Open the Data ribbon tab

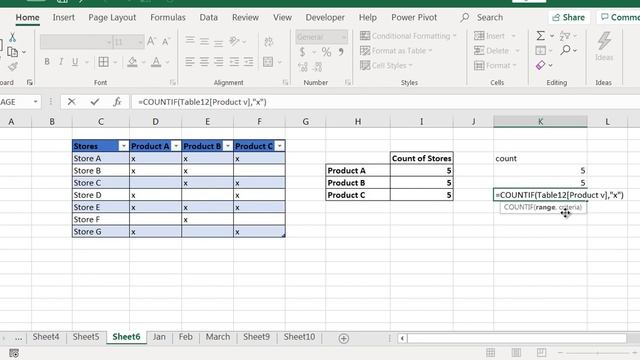209,18
